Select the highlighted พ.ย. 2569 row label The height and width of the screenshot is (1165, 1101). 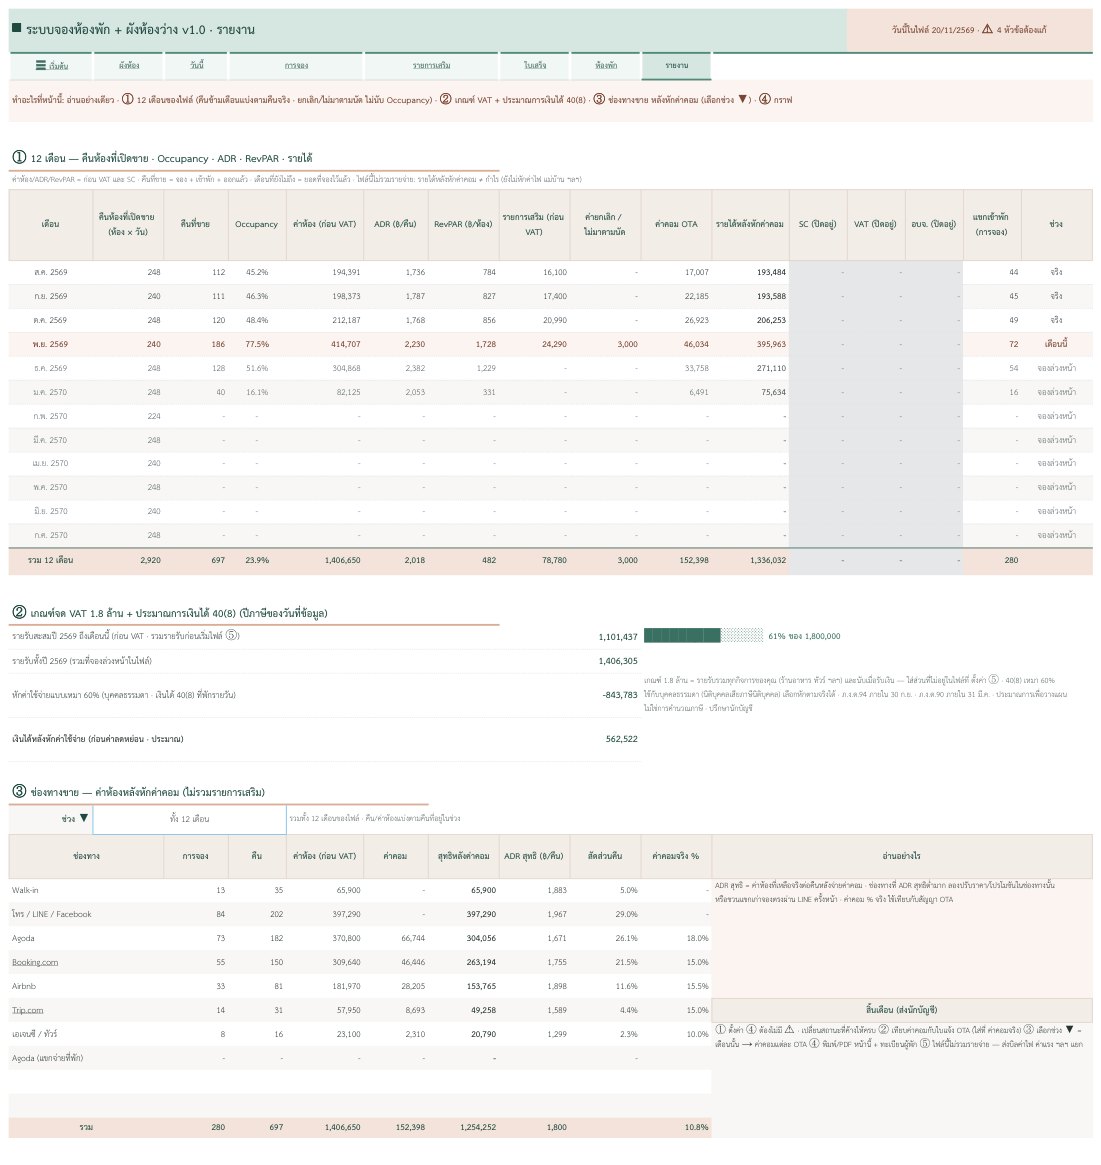(51, 345)
